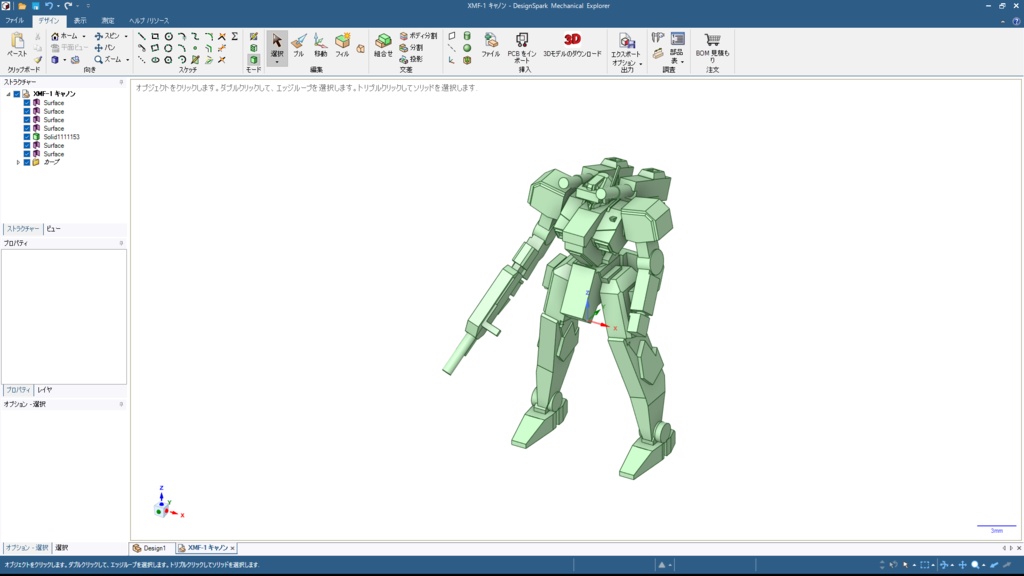Click the ボディ分割 (Split Body) tool
The height and width of the screenshot is (576, 1024).
[x=418, y=36]
